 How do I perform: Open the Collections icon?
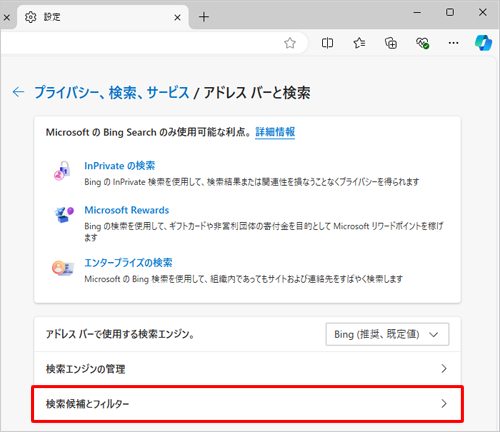coord(391,43)
